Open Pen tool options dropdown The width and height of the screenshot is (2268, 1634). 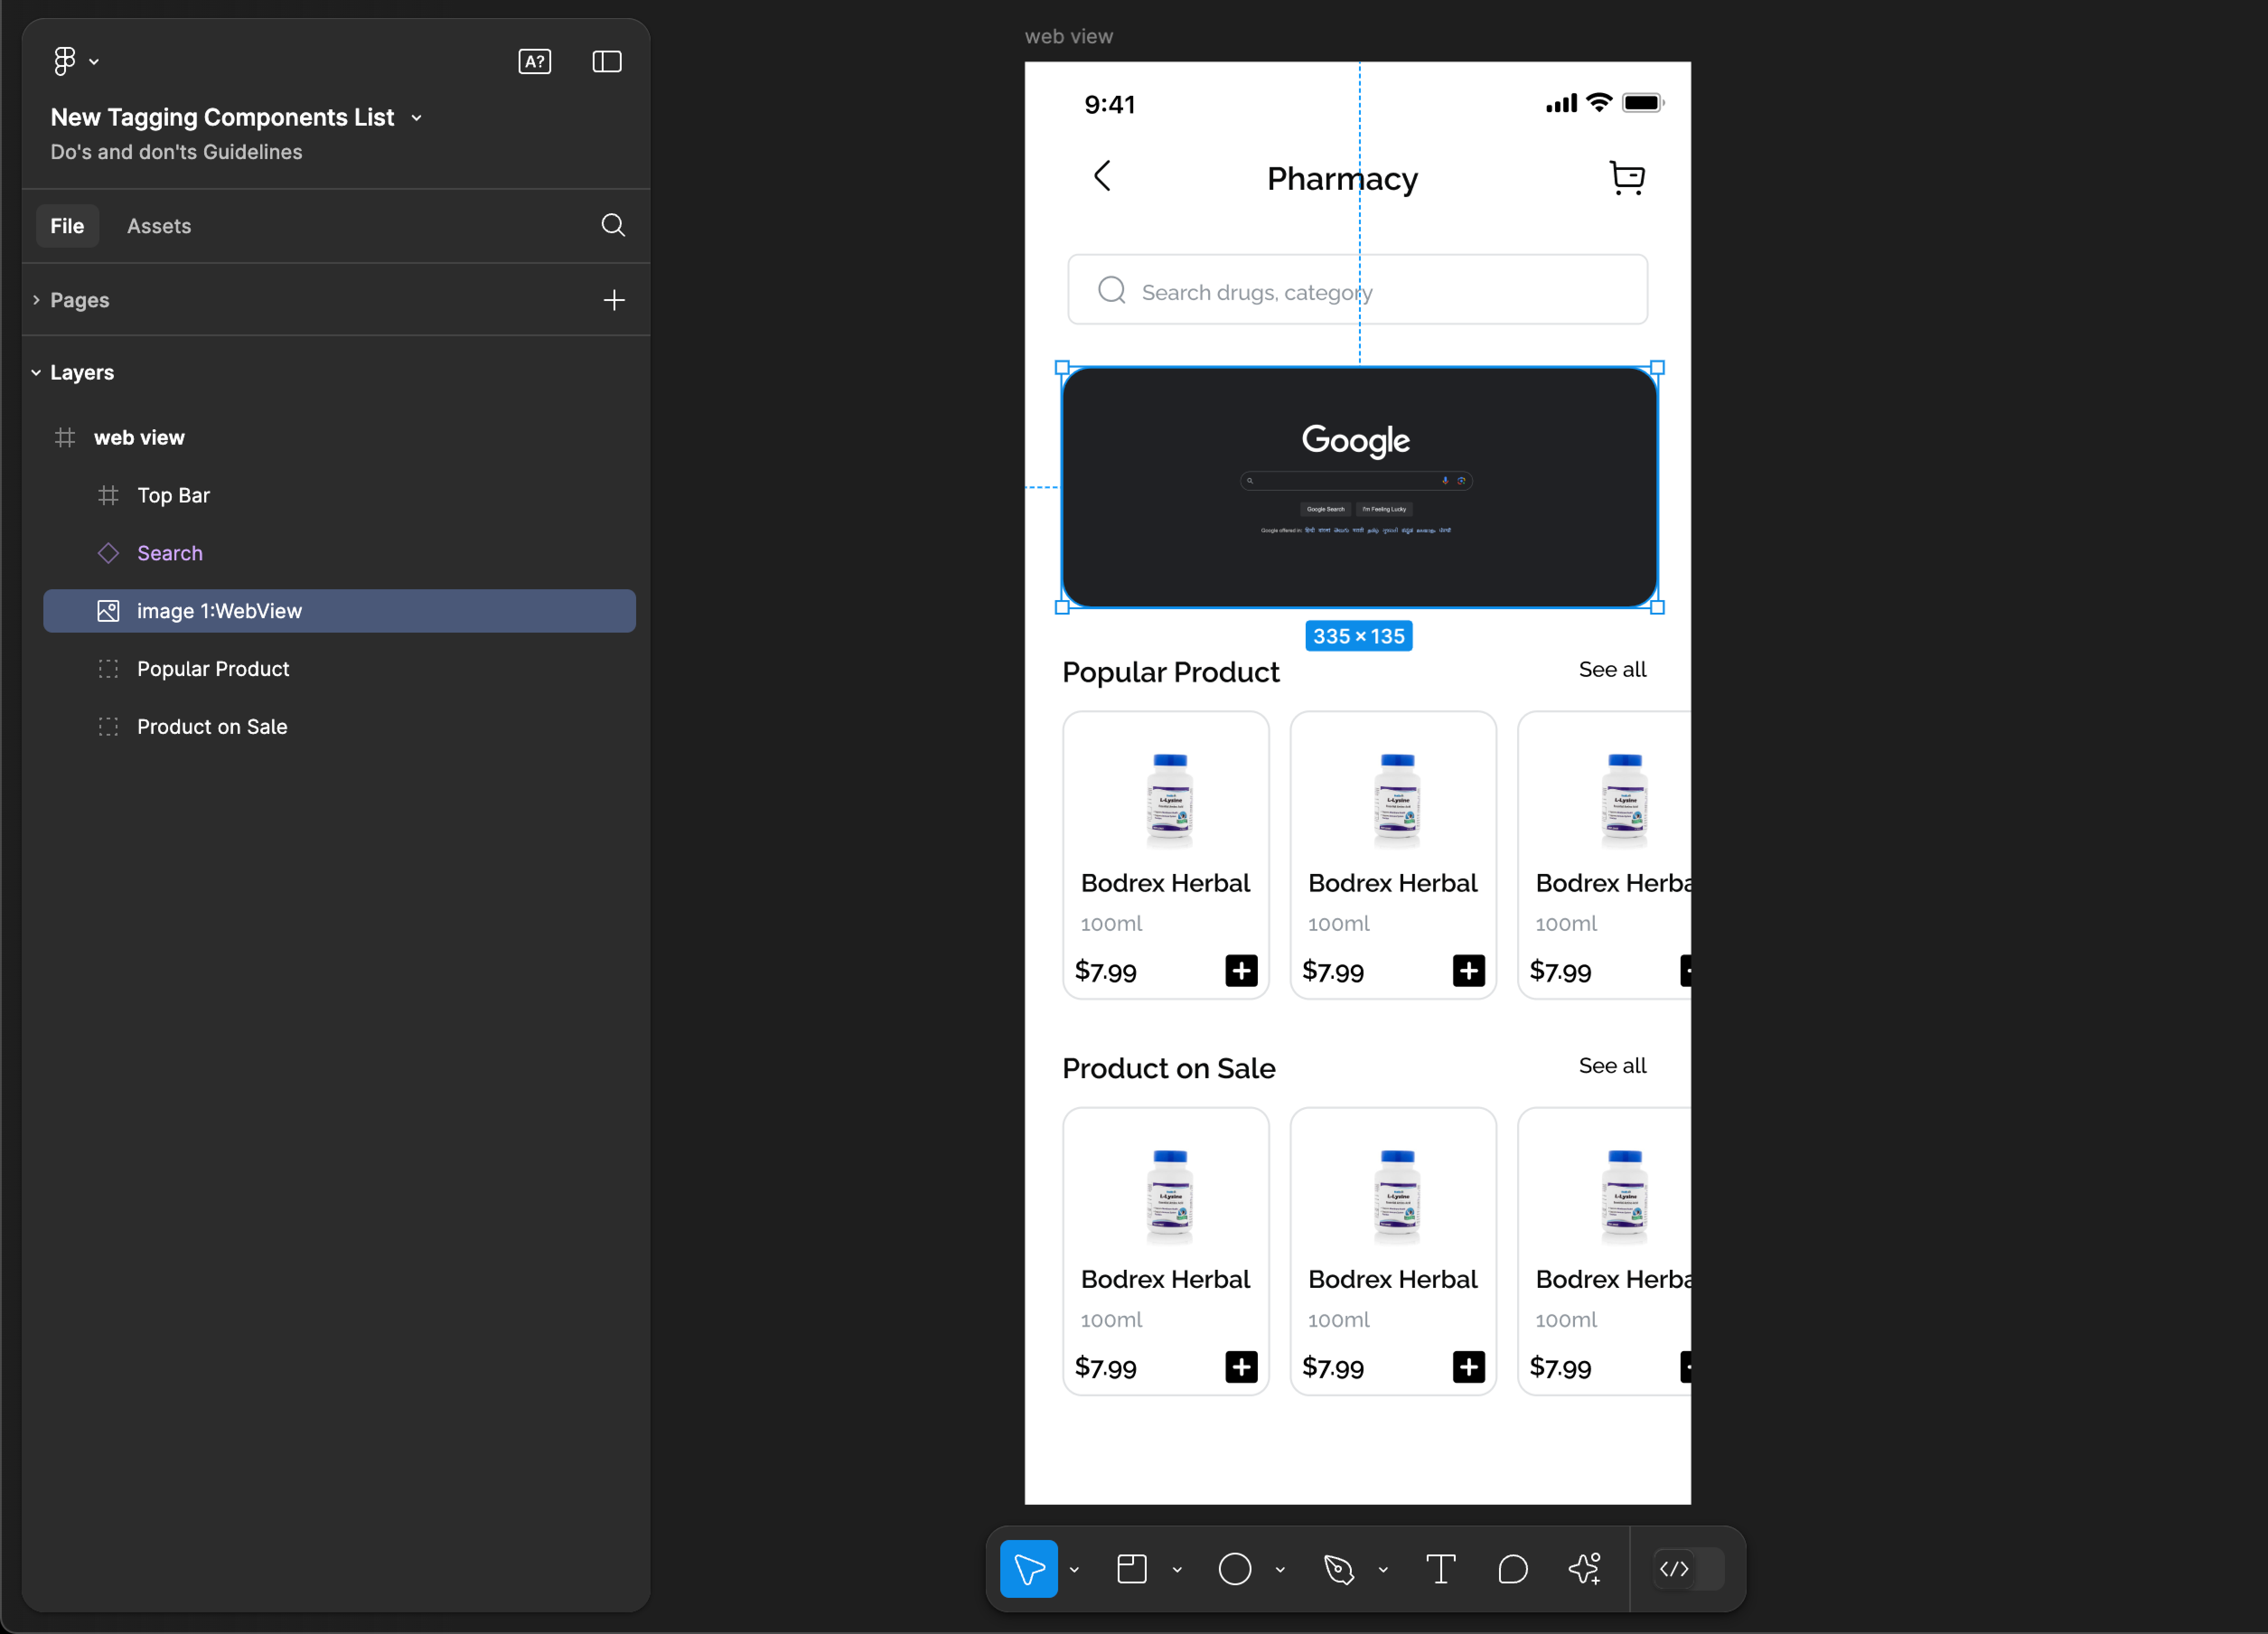pyautogui.click(x=1383, y=1570)
